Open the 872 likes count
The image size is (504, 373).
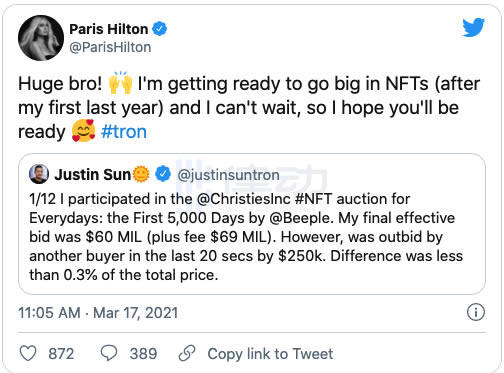(x=61, y=354)
